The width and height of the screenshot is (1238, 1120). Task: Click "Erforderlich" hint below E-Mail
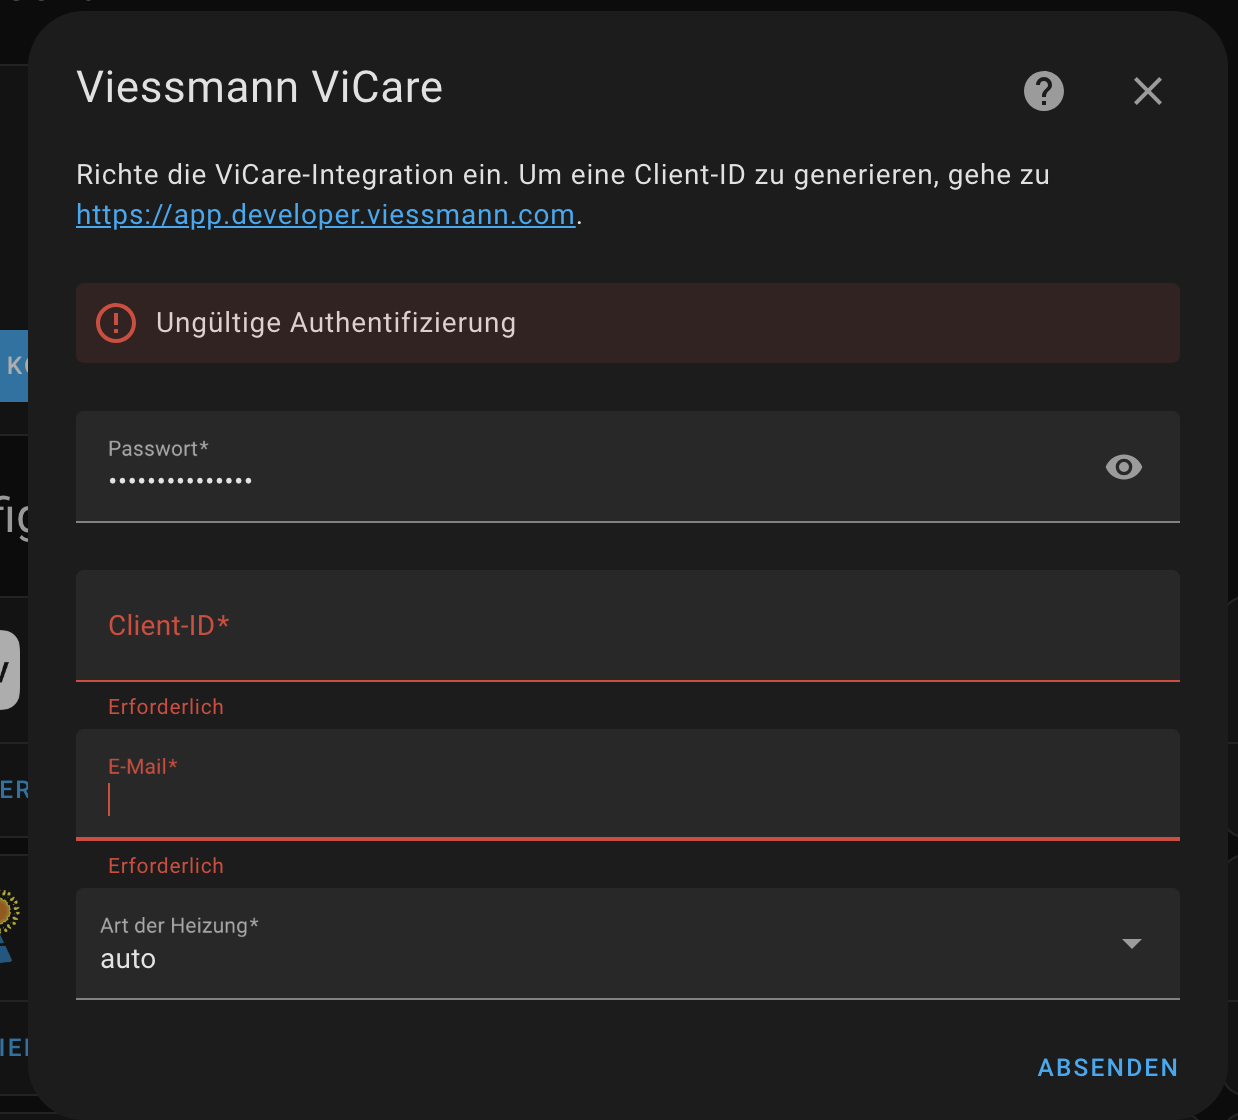(x=166, y=866)
